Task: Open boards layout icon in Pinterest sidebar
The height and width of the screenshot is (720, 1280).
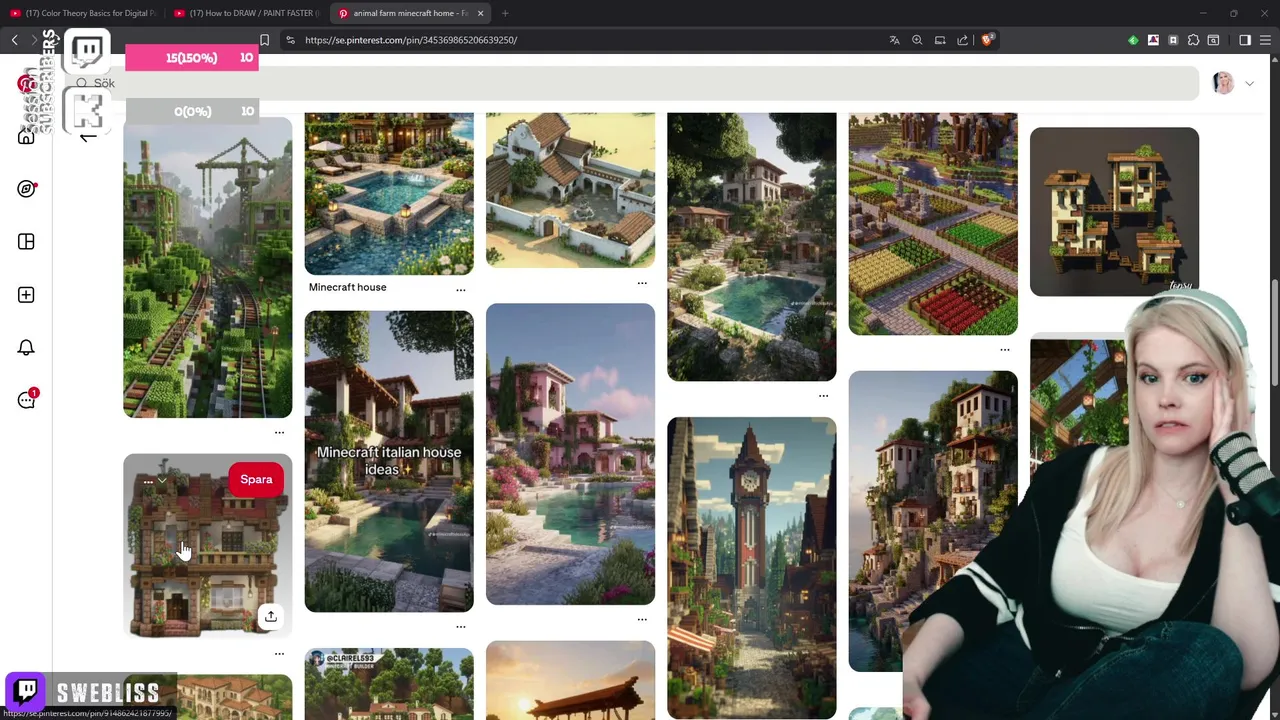Action: (x=26, y=241)
